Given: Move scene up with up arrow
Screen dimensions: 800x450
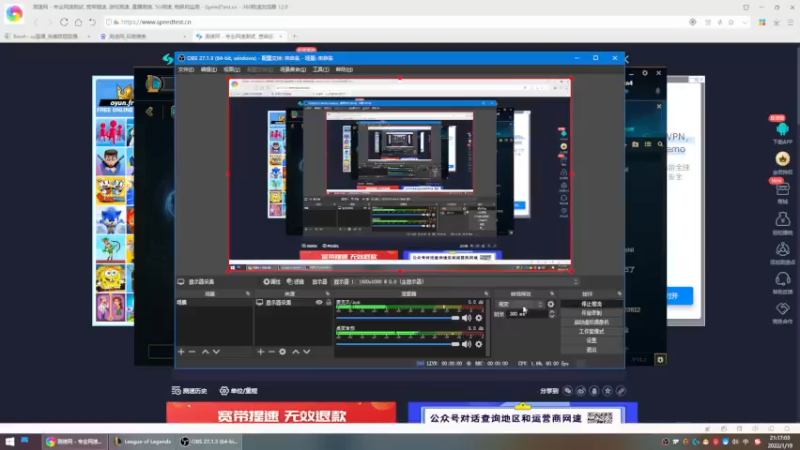Looking at the screenshot, I should point(205,352).
